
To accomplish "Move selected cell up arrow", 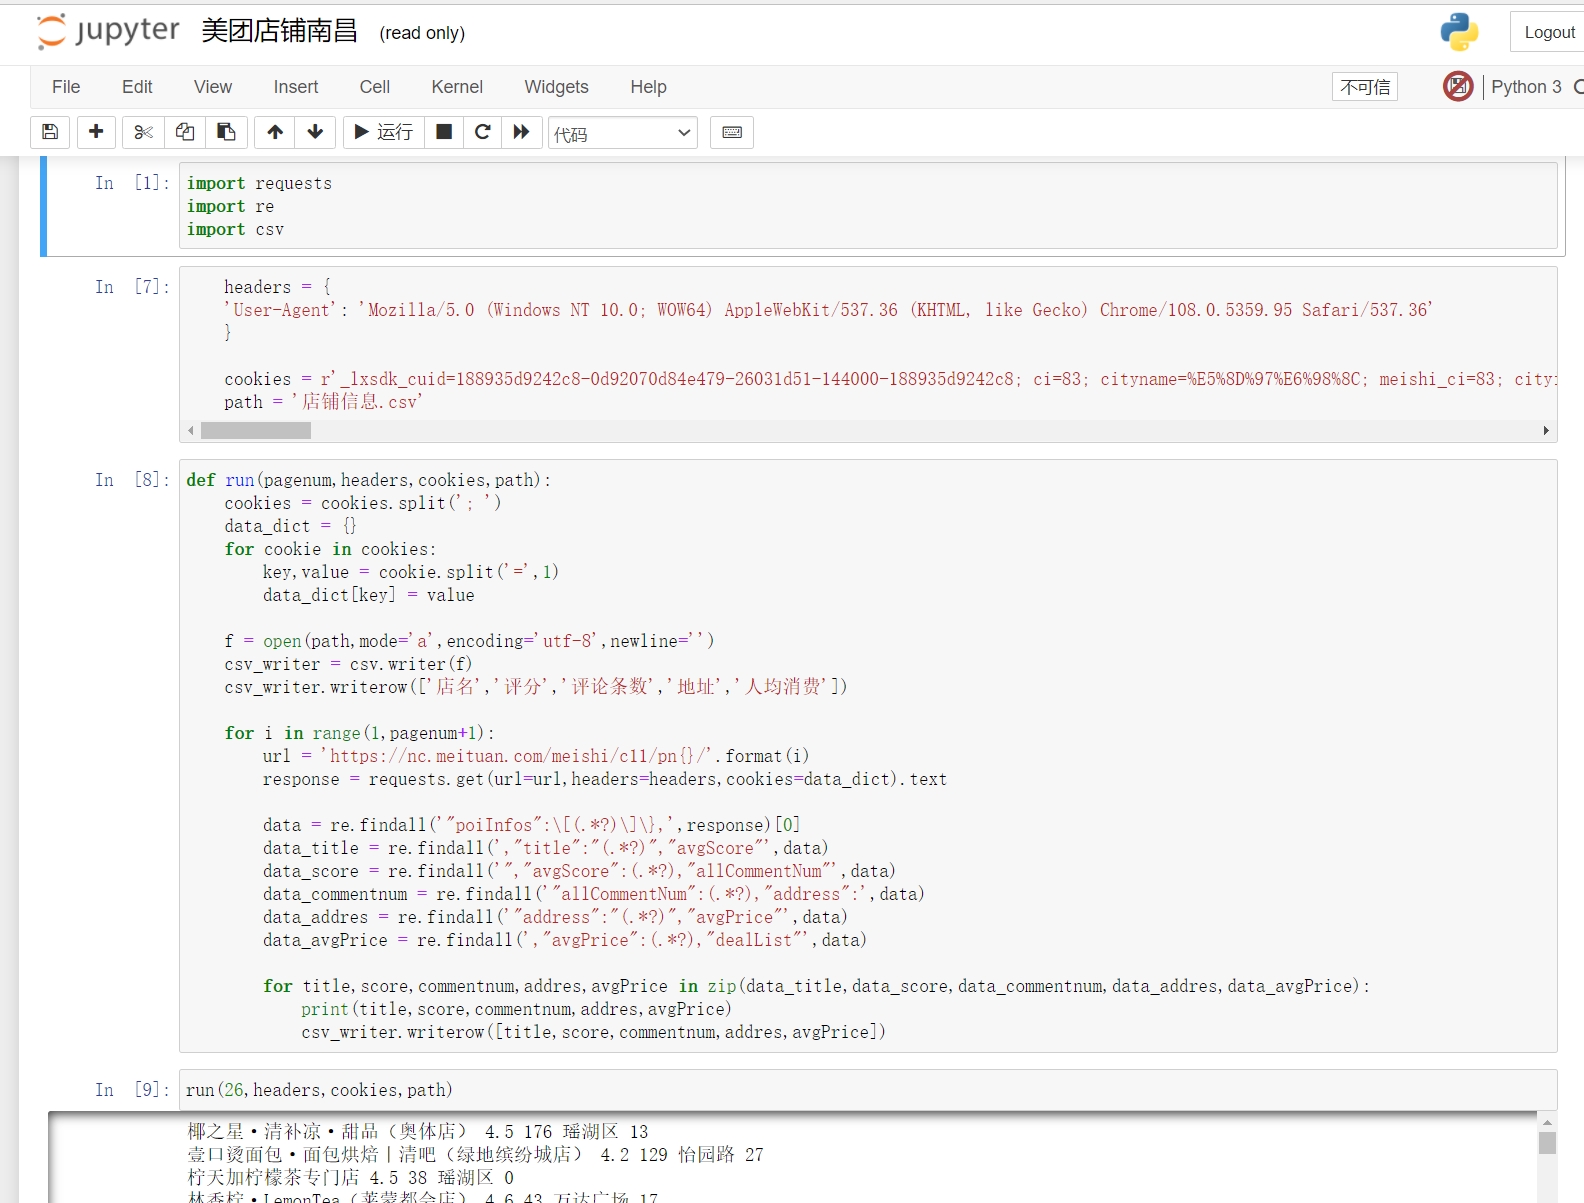I will point(275,132).
